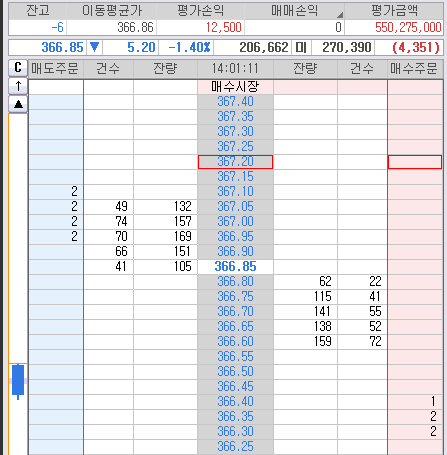This screenshot has height=455, width=447.
Task: Click the 매수시장 market buy cell
Action: (x=235, y=87)
